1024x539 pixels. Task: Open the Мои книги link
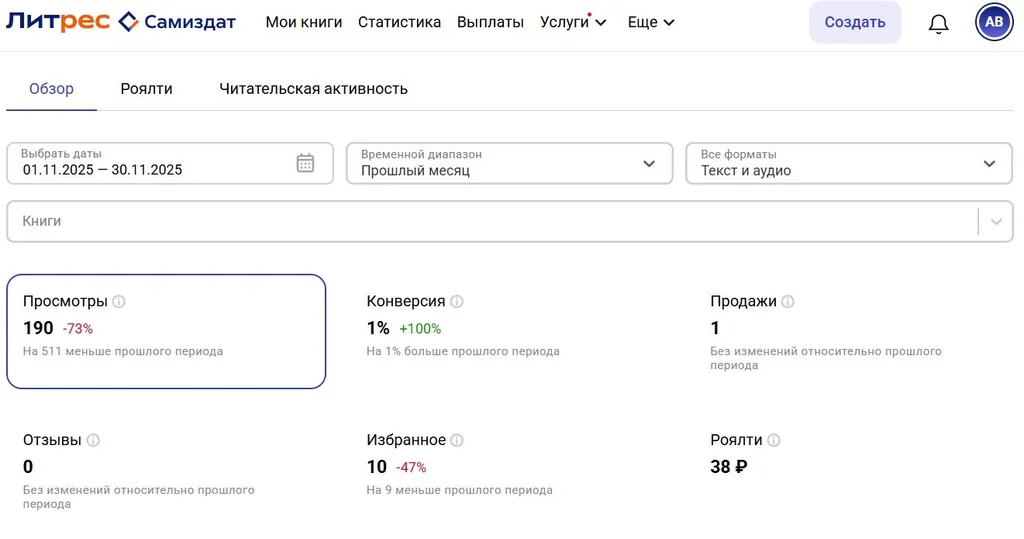(304, 22)
